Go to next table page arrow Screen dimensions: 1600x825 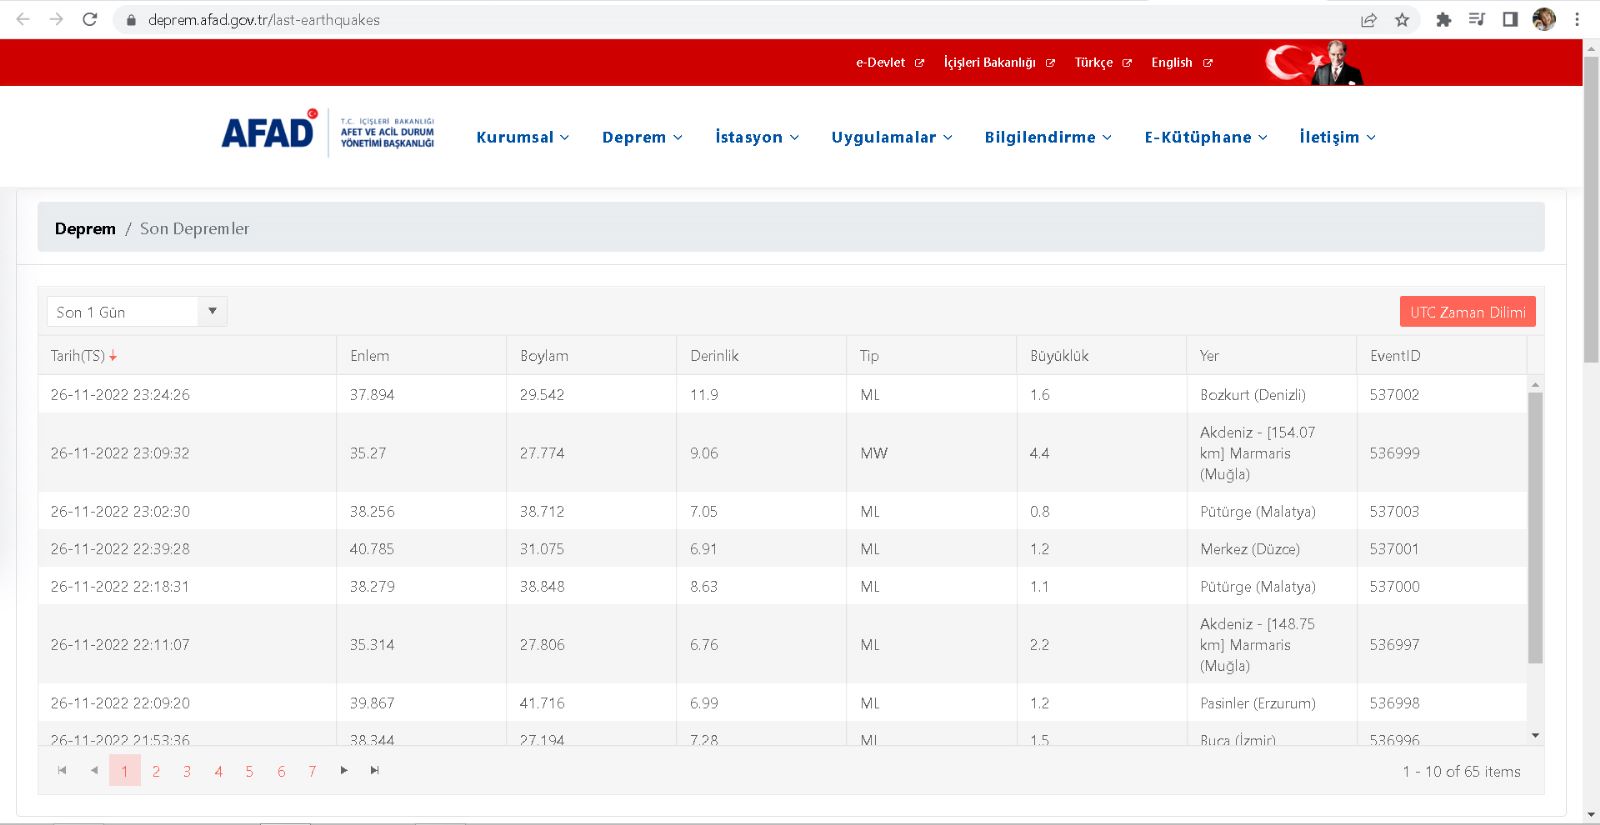point(344,770)
